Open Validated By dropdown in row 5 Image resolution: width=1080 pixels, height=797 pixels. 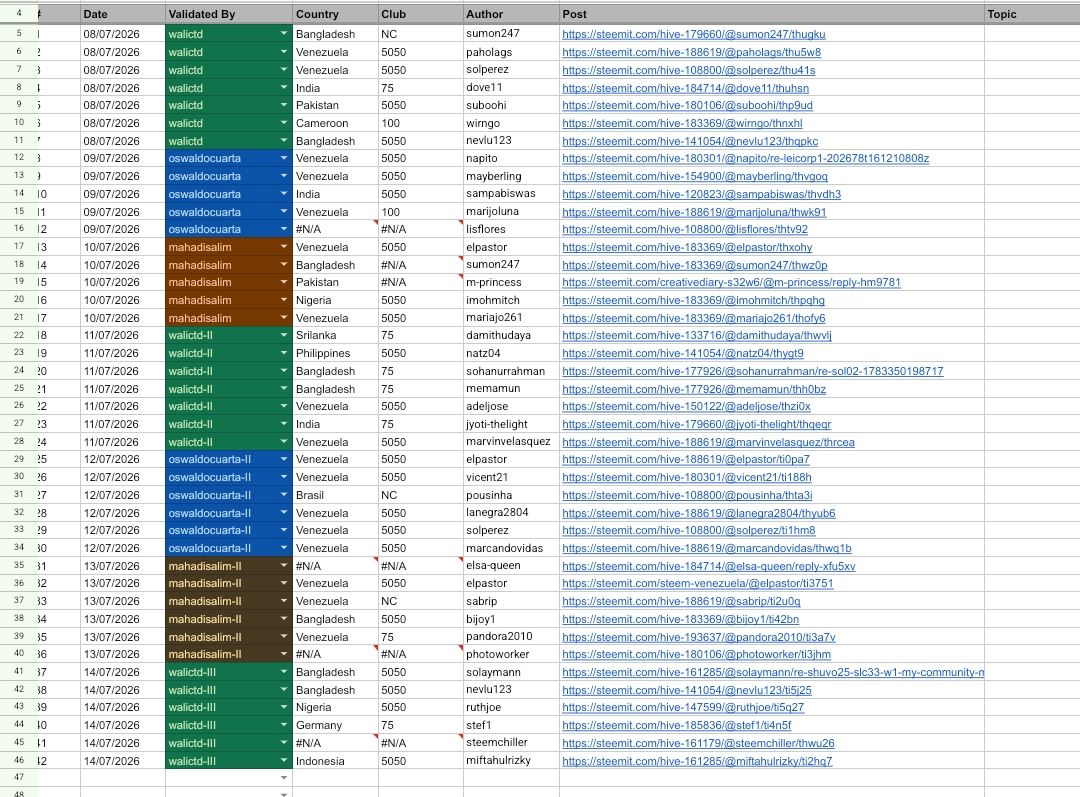[284, 34]
